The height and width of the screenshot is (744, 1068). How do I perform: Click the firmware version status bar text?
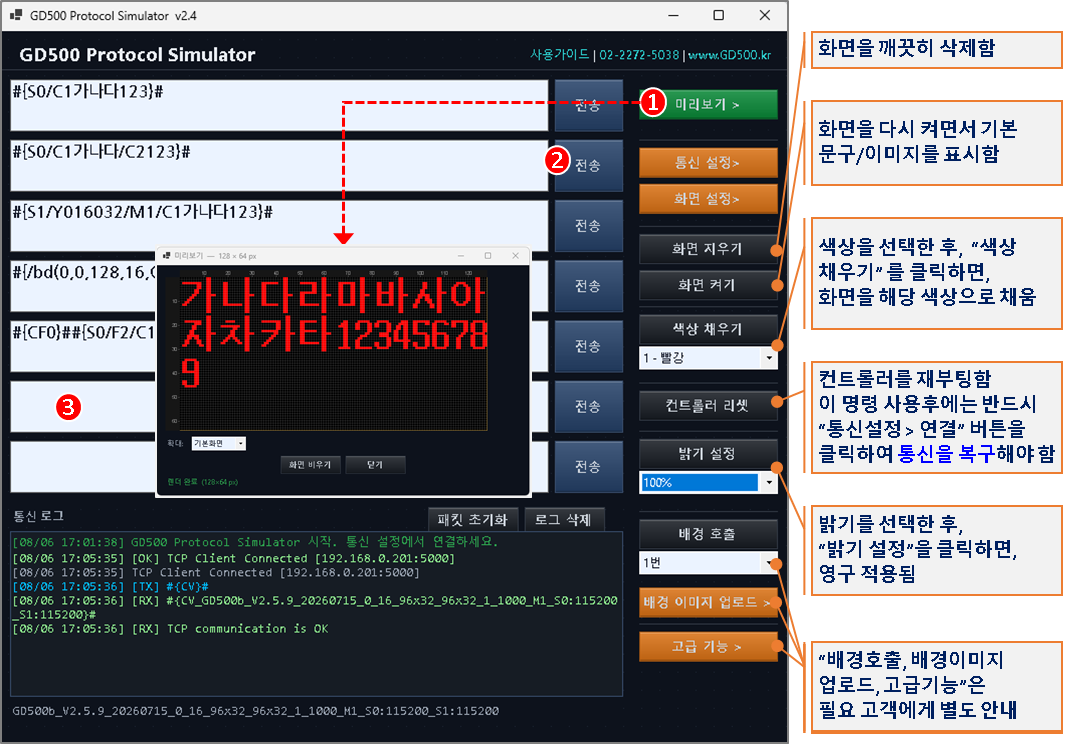[x=255, y=711]
